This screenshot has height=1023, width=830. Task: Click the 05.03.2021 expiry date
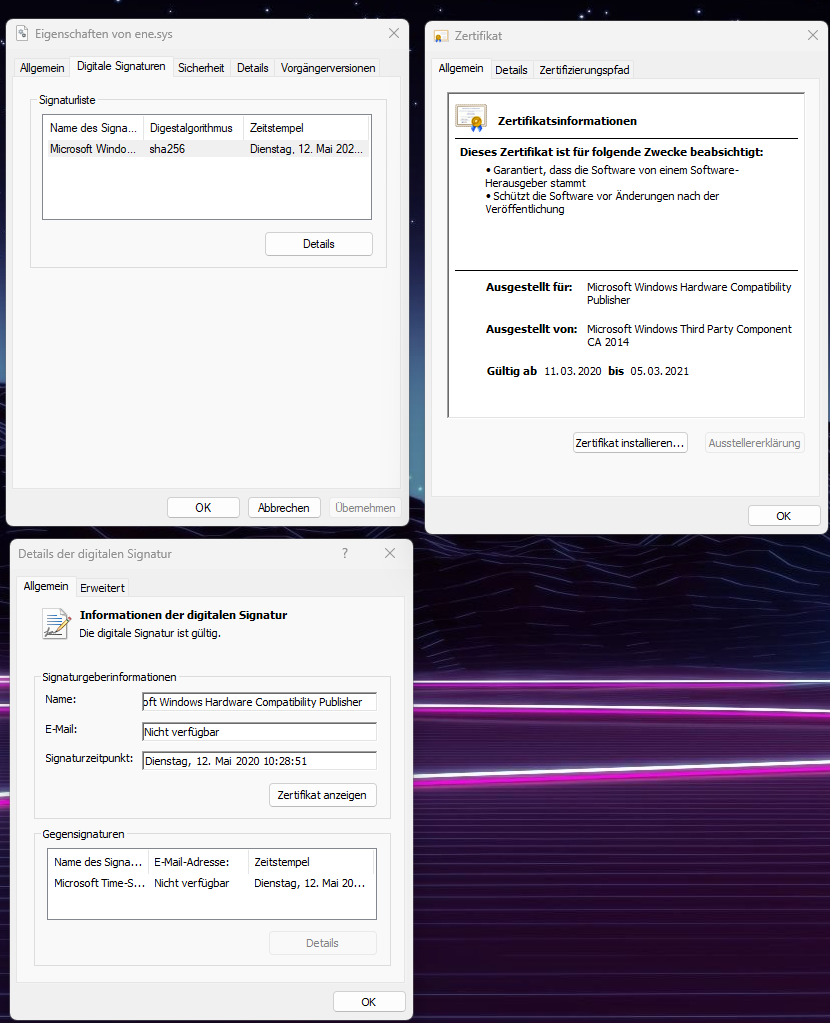pos(660,371)
